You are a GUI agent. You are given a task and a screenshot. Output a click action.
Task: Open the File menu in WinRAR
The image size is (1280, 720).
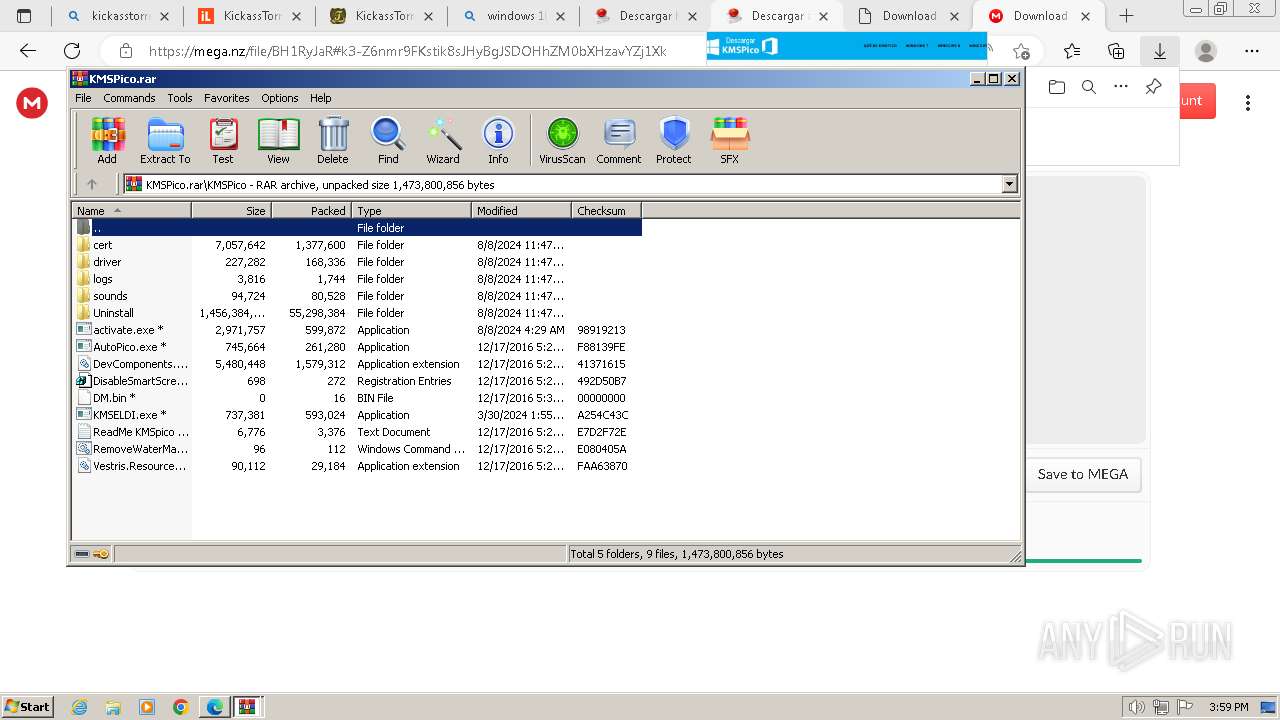pyautogui.click(x=83, y=98)
